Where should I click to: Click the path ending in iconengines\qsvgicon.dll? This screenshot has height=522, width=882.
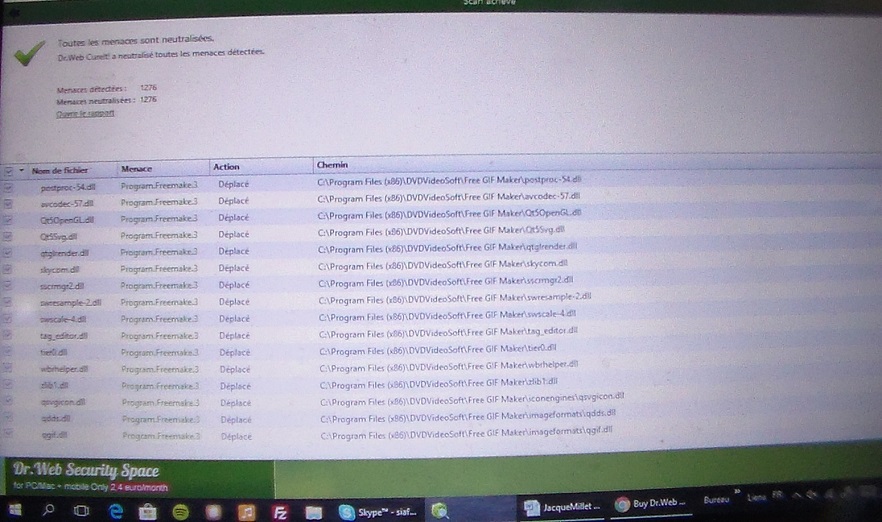tap(472, 399)
